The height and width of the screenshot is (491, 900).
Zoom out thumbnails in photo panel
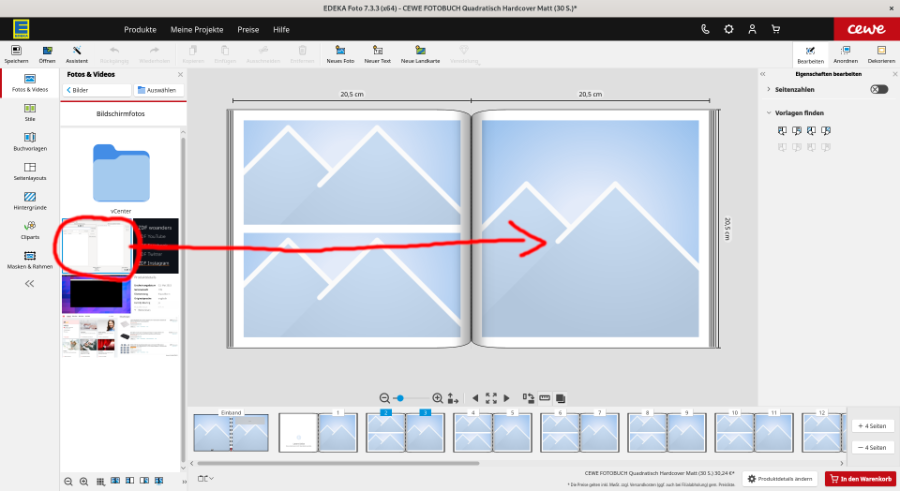tap(68, 481)
